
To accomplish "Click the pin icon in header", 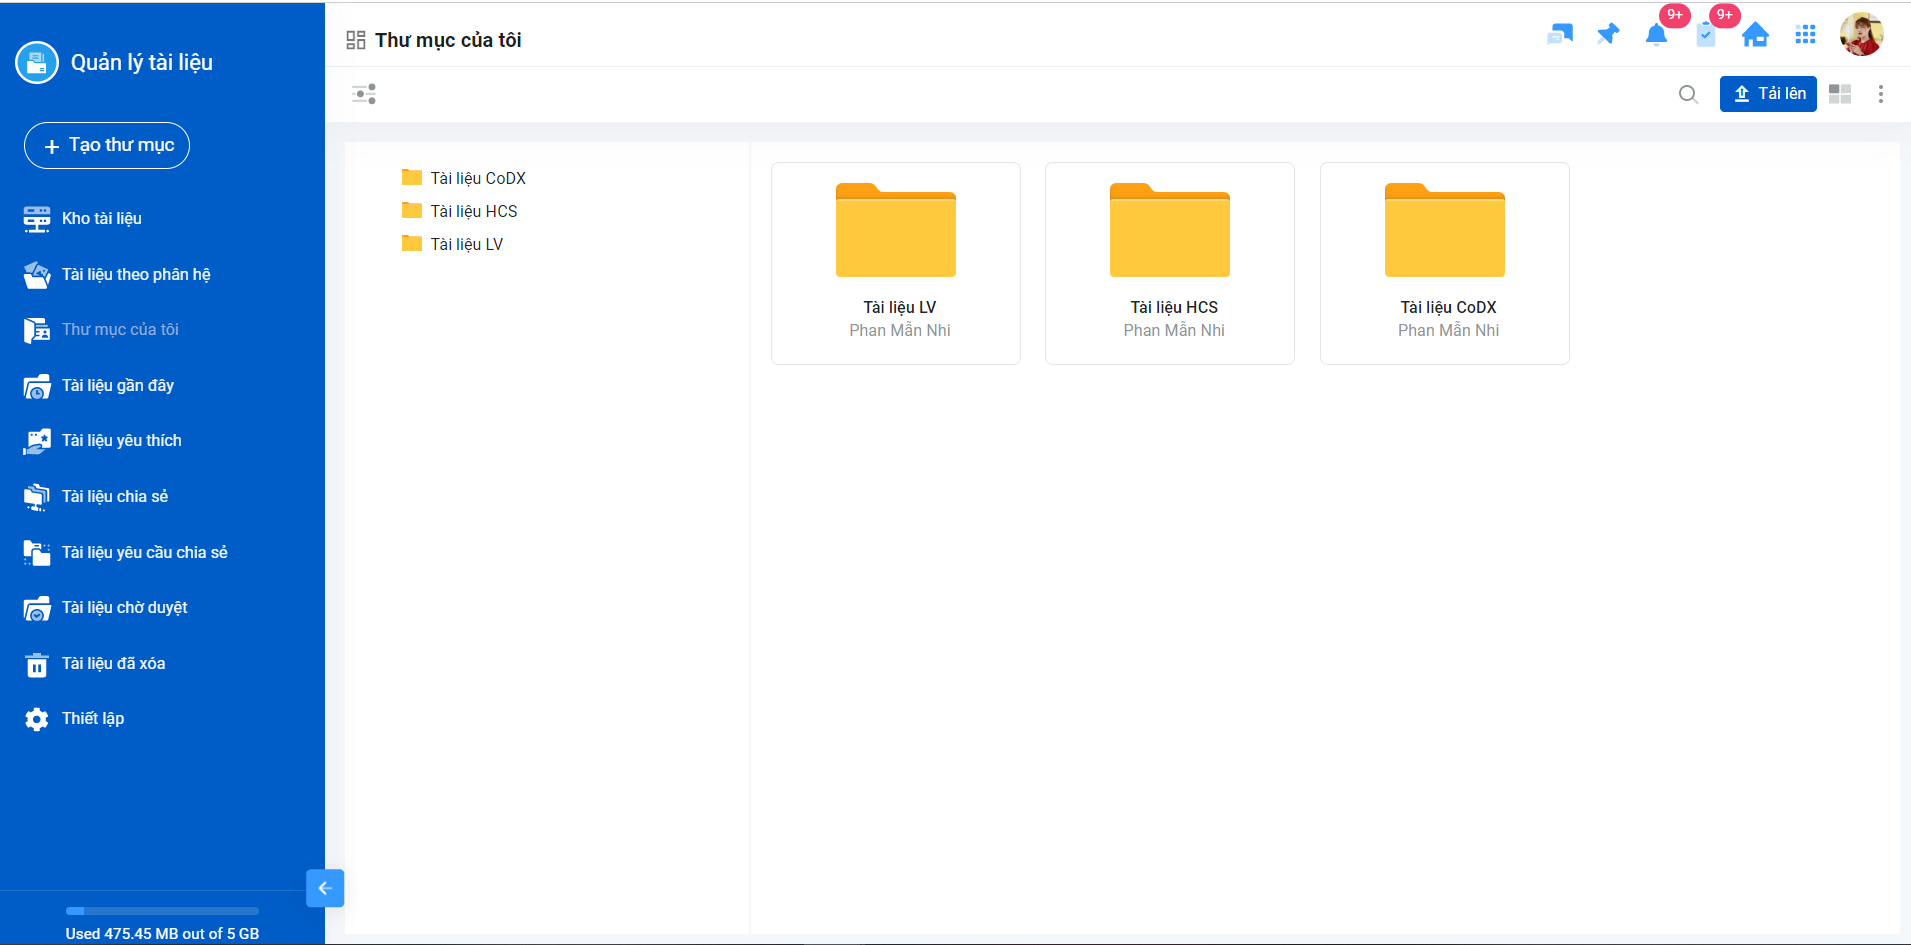I will pyautogui.click(x=1608, y=35).
